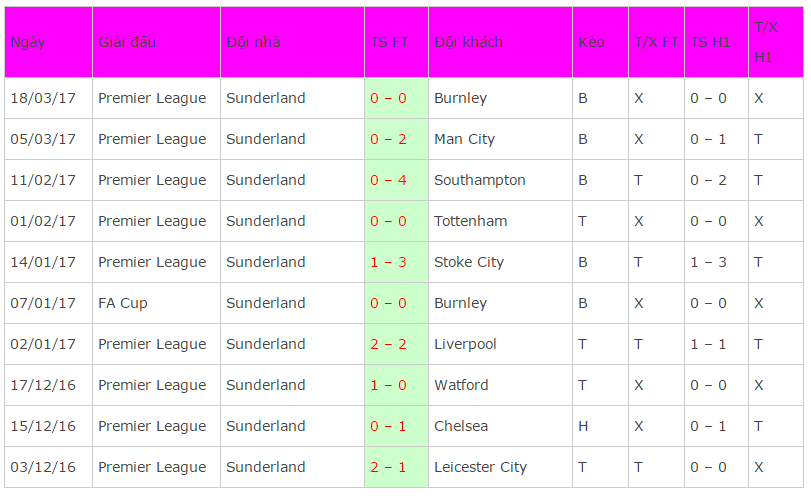Viewport: 811px width, 496px height.
Task: Click the 0 – 4 score against Southampton
Action: pyautogui.click(x=388, y=180)
